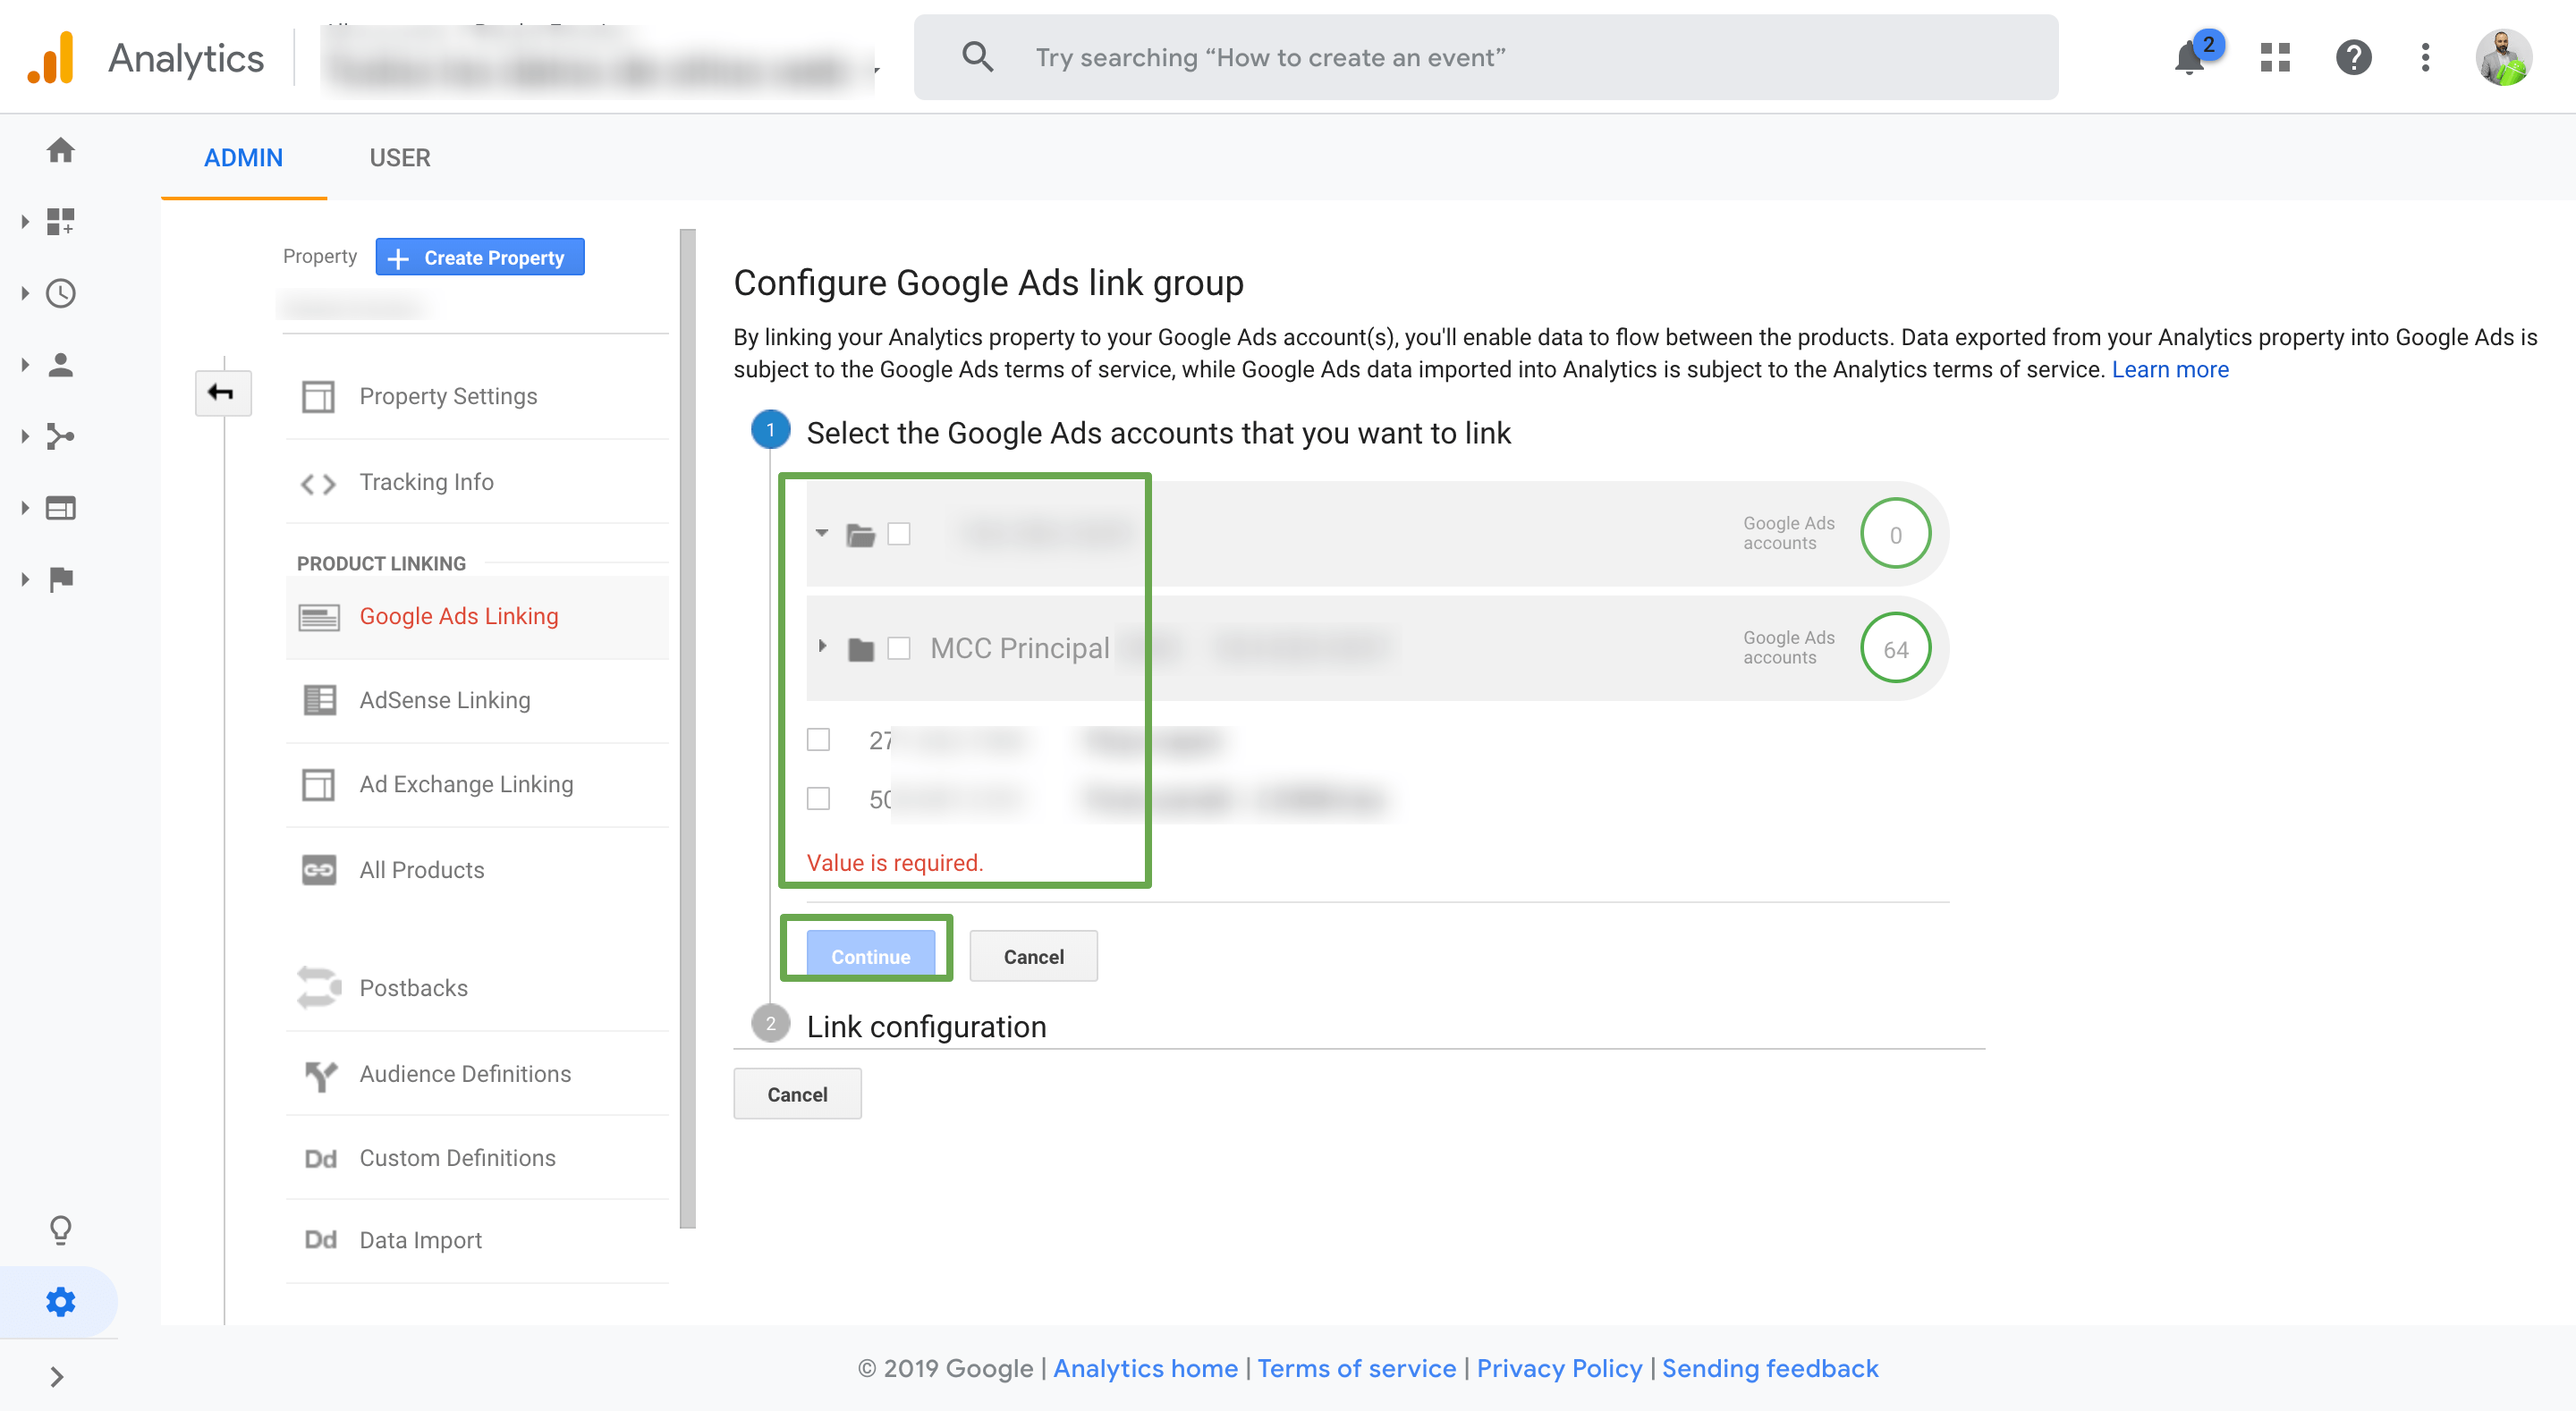Check the account starting with 50
This screenshot has width=2576, height=1411.
(818, 798)
